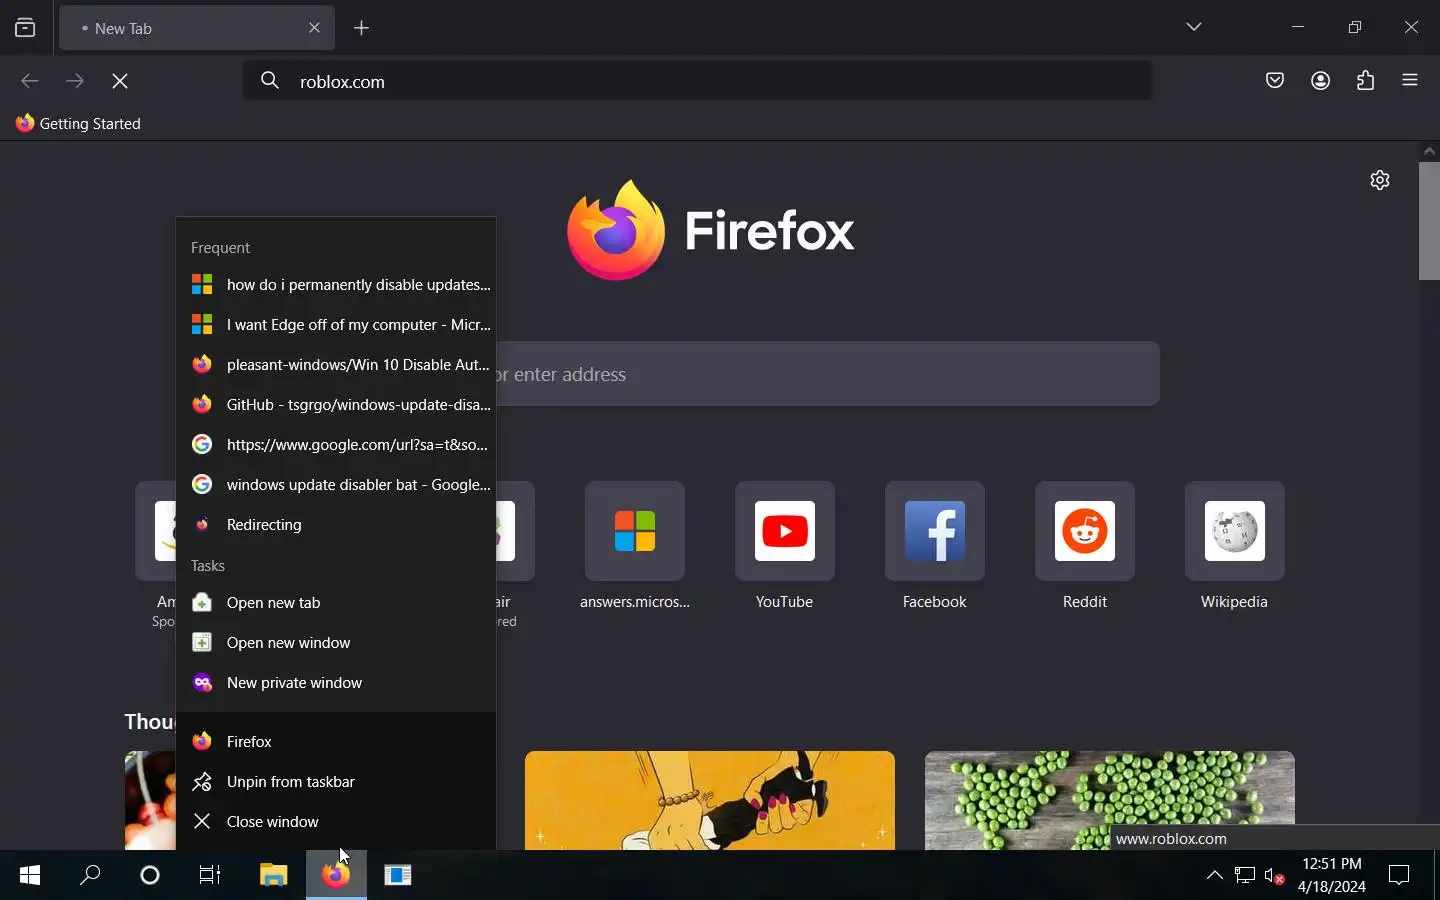Viewport: 1440px width, 900px height.
Task: Open the notification center icon
Action: (1400, 876)
